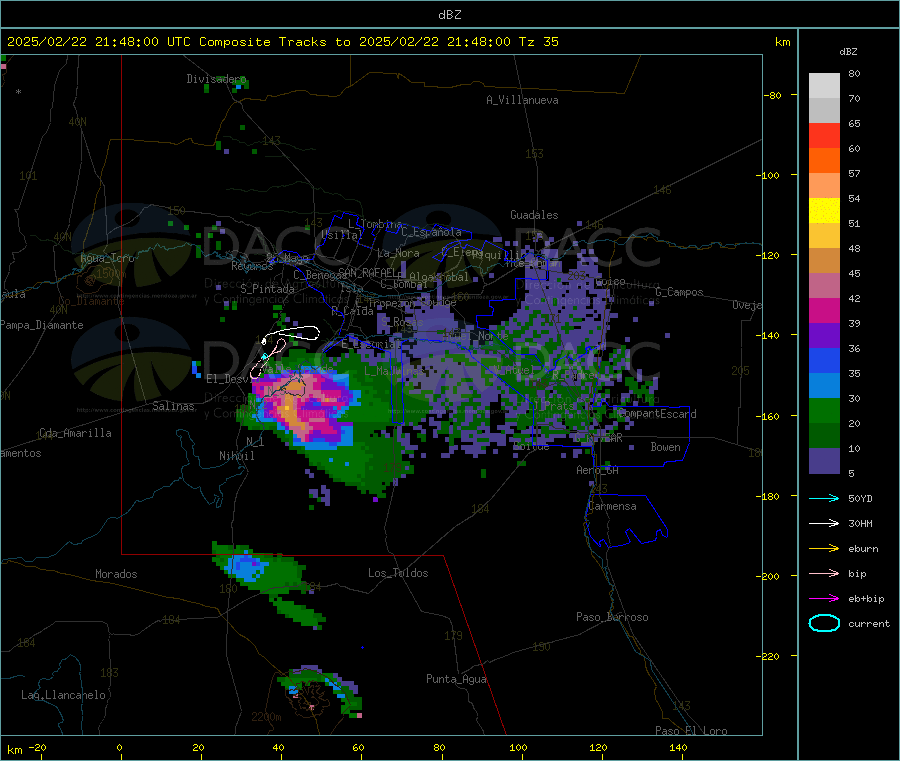This screenshot has height=761, width=900.
Task: Click the 'G_Campos' map label
Action: (679, 292)
